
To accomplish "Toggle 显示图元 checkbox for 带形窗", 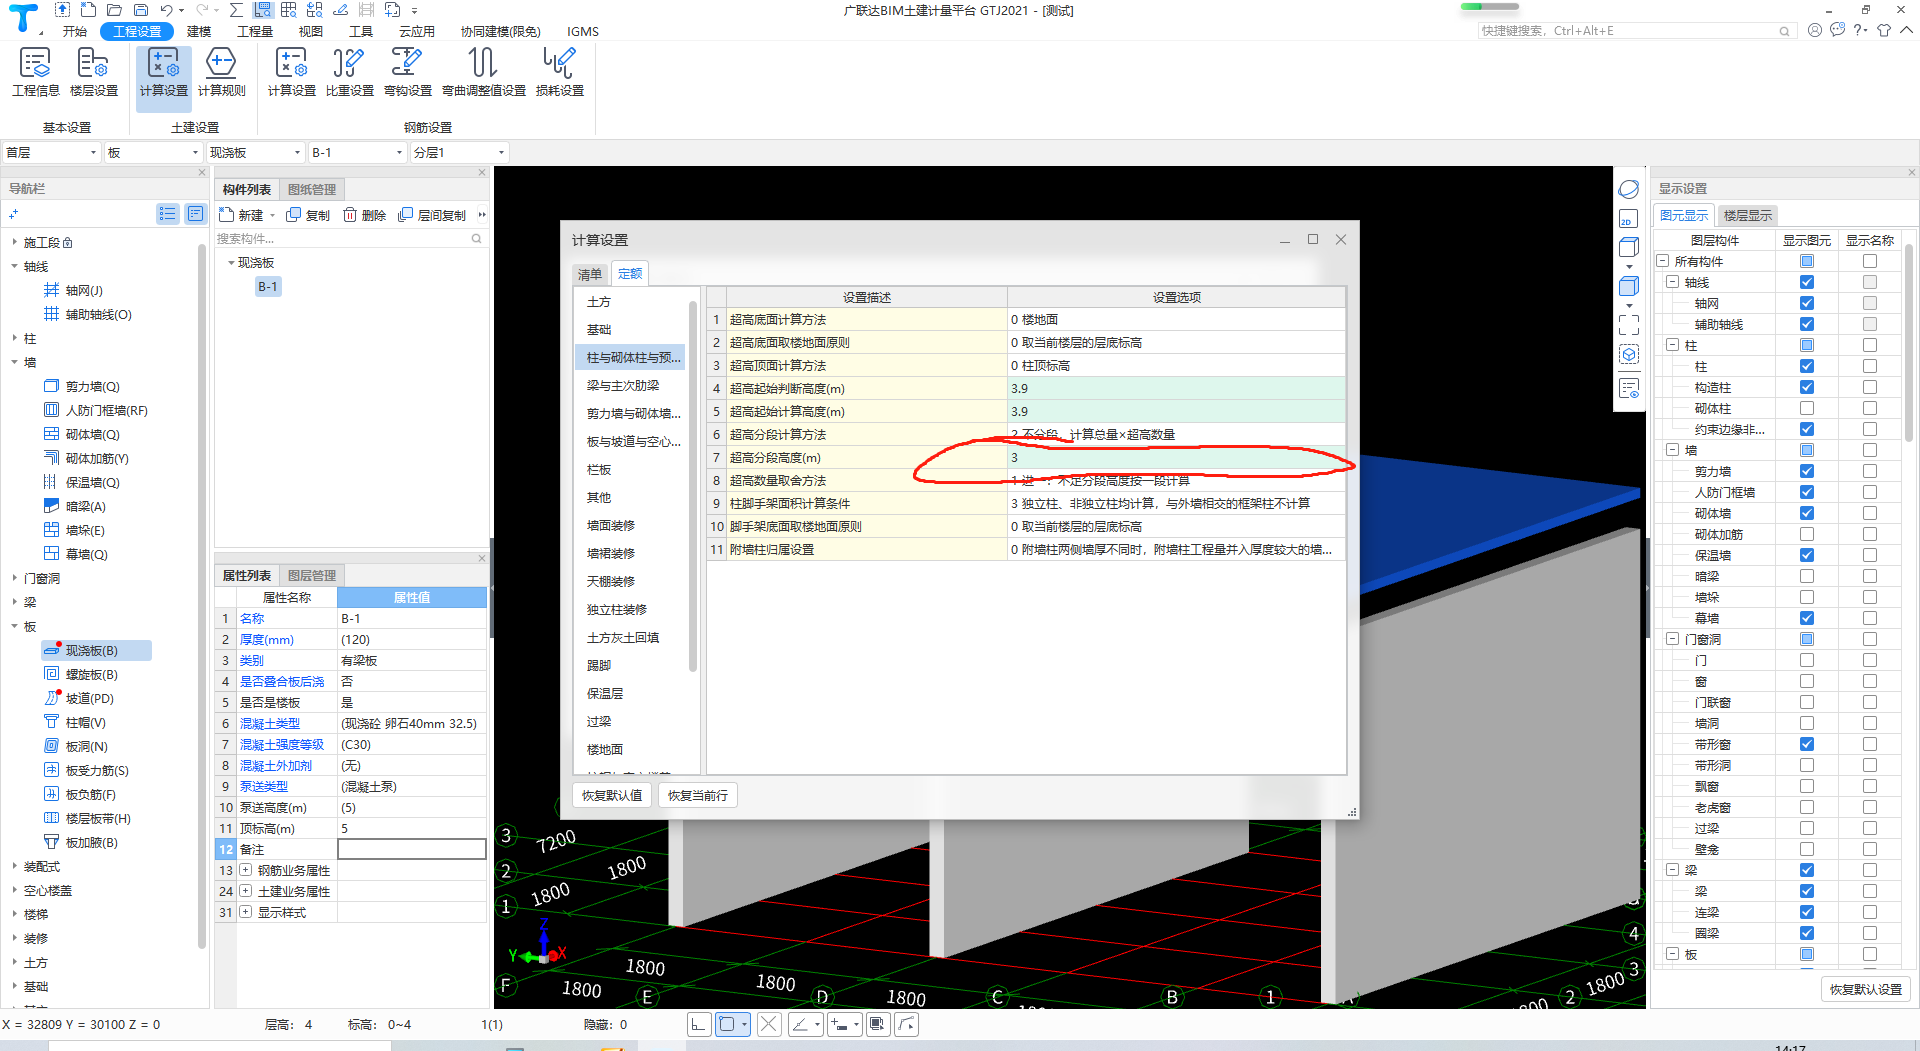I will pos(1807,744).
